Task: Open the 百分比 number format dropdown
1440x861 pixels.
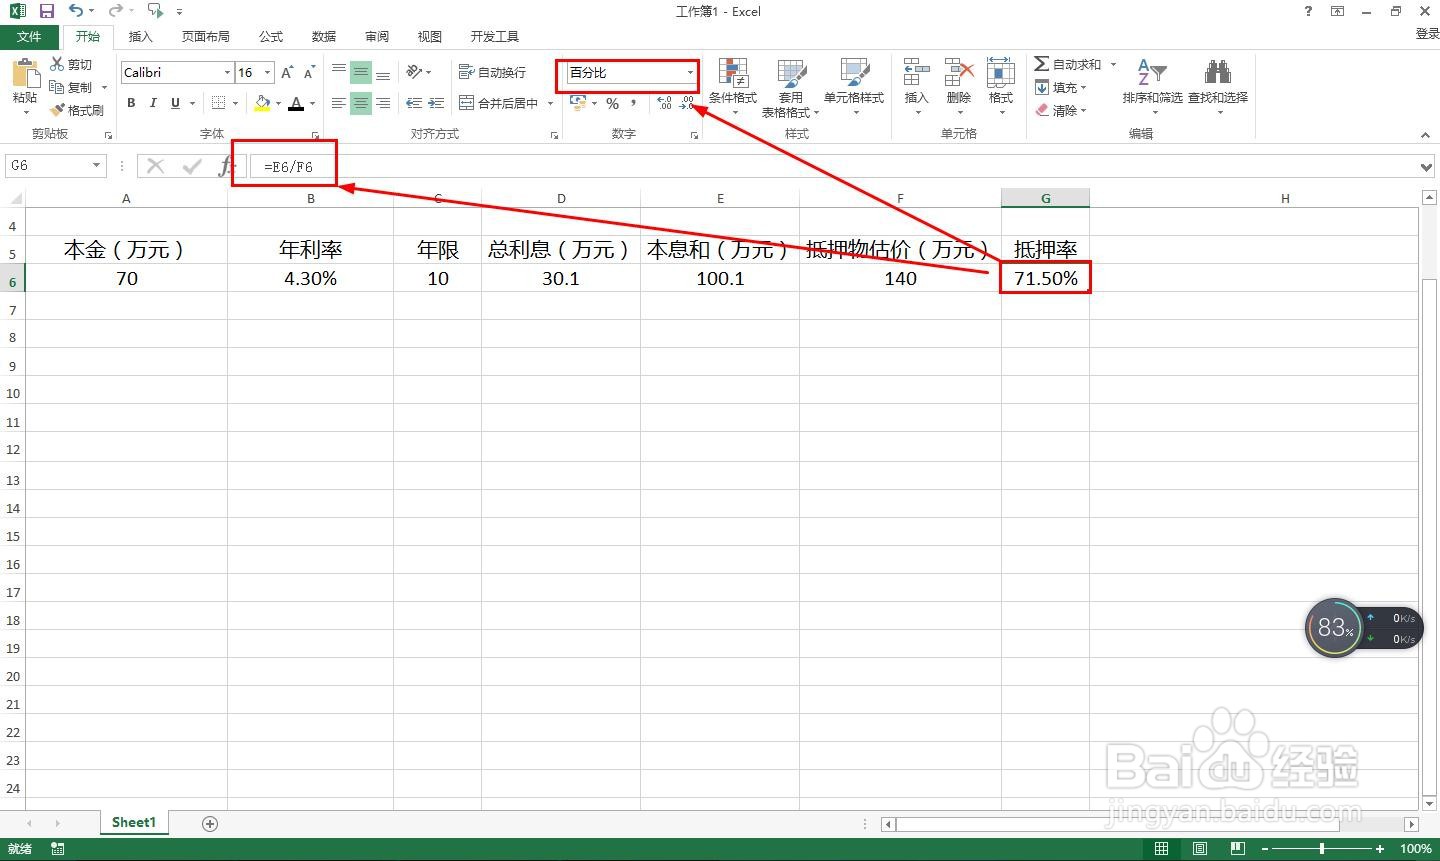Action: (690, 72)
